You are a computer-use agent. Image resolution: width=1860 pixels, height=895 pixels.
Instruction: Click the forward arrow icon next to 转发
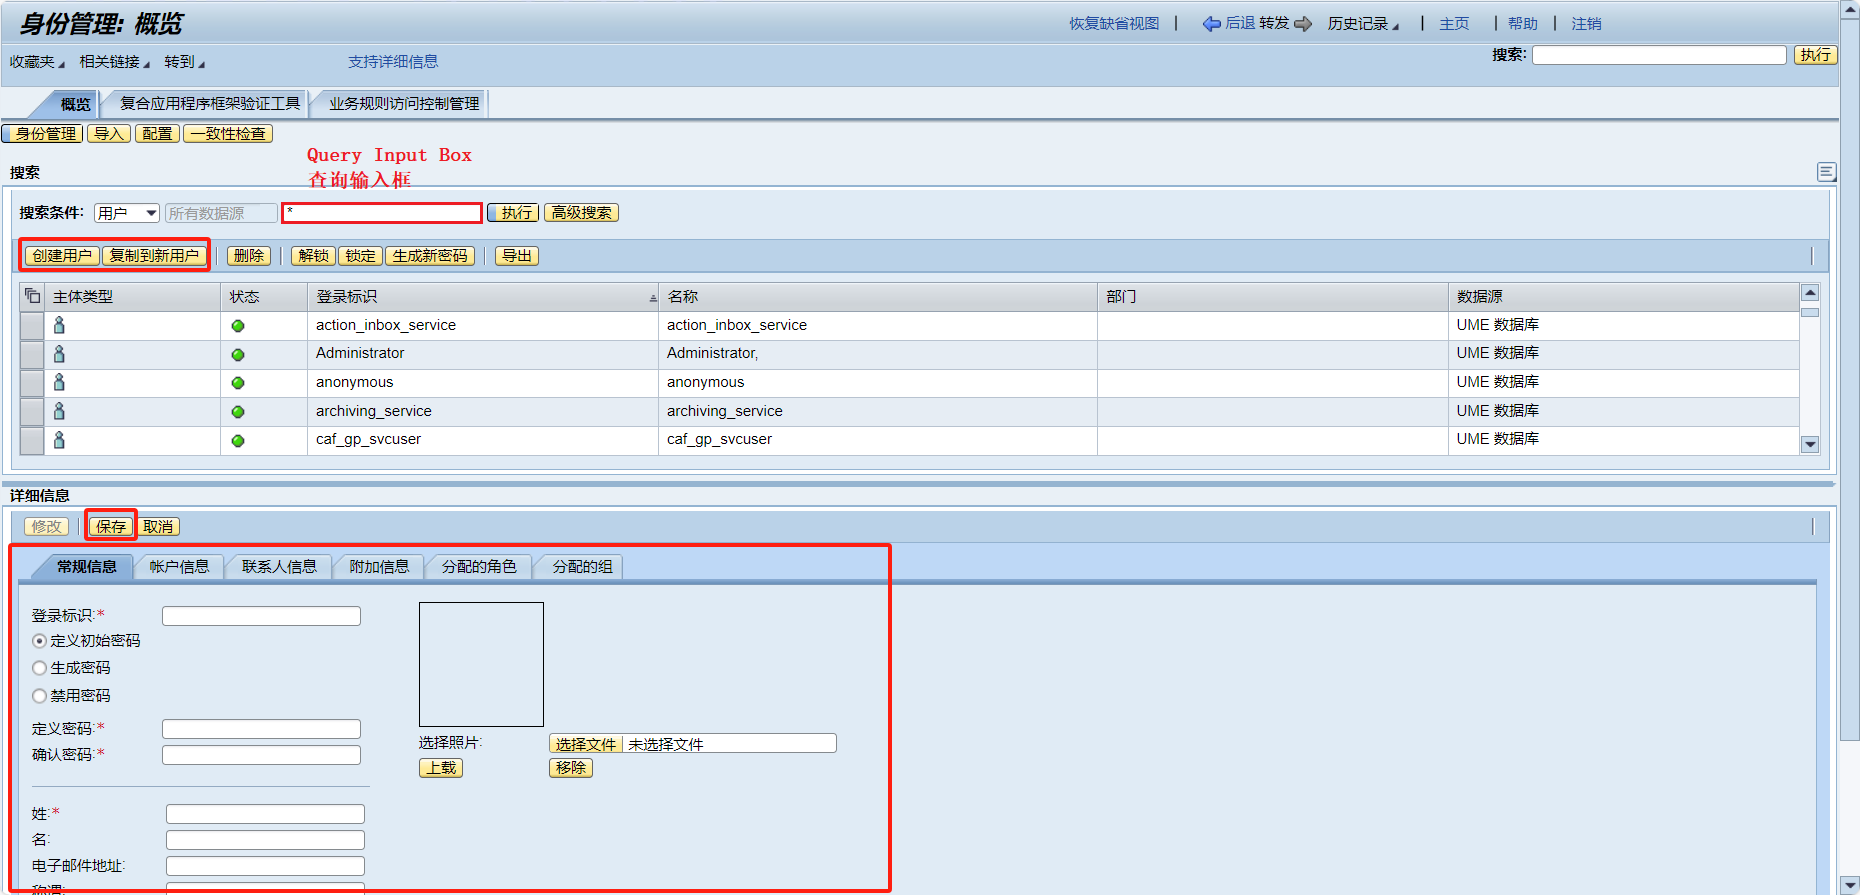coord(1303,24)
